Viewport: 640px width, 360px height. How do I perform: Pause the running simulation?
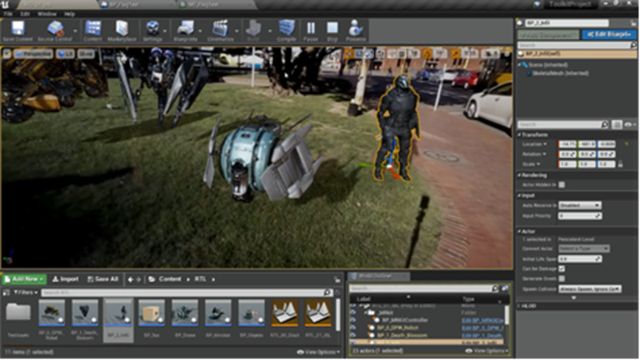point(311,31)
